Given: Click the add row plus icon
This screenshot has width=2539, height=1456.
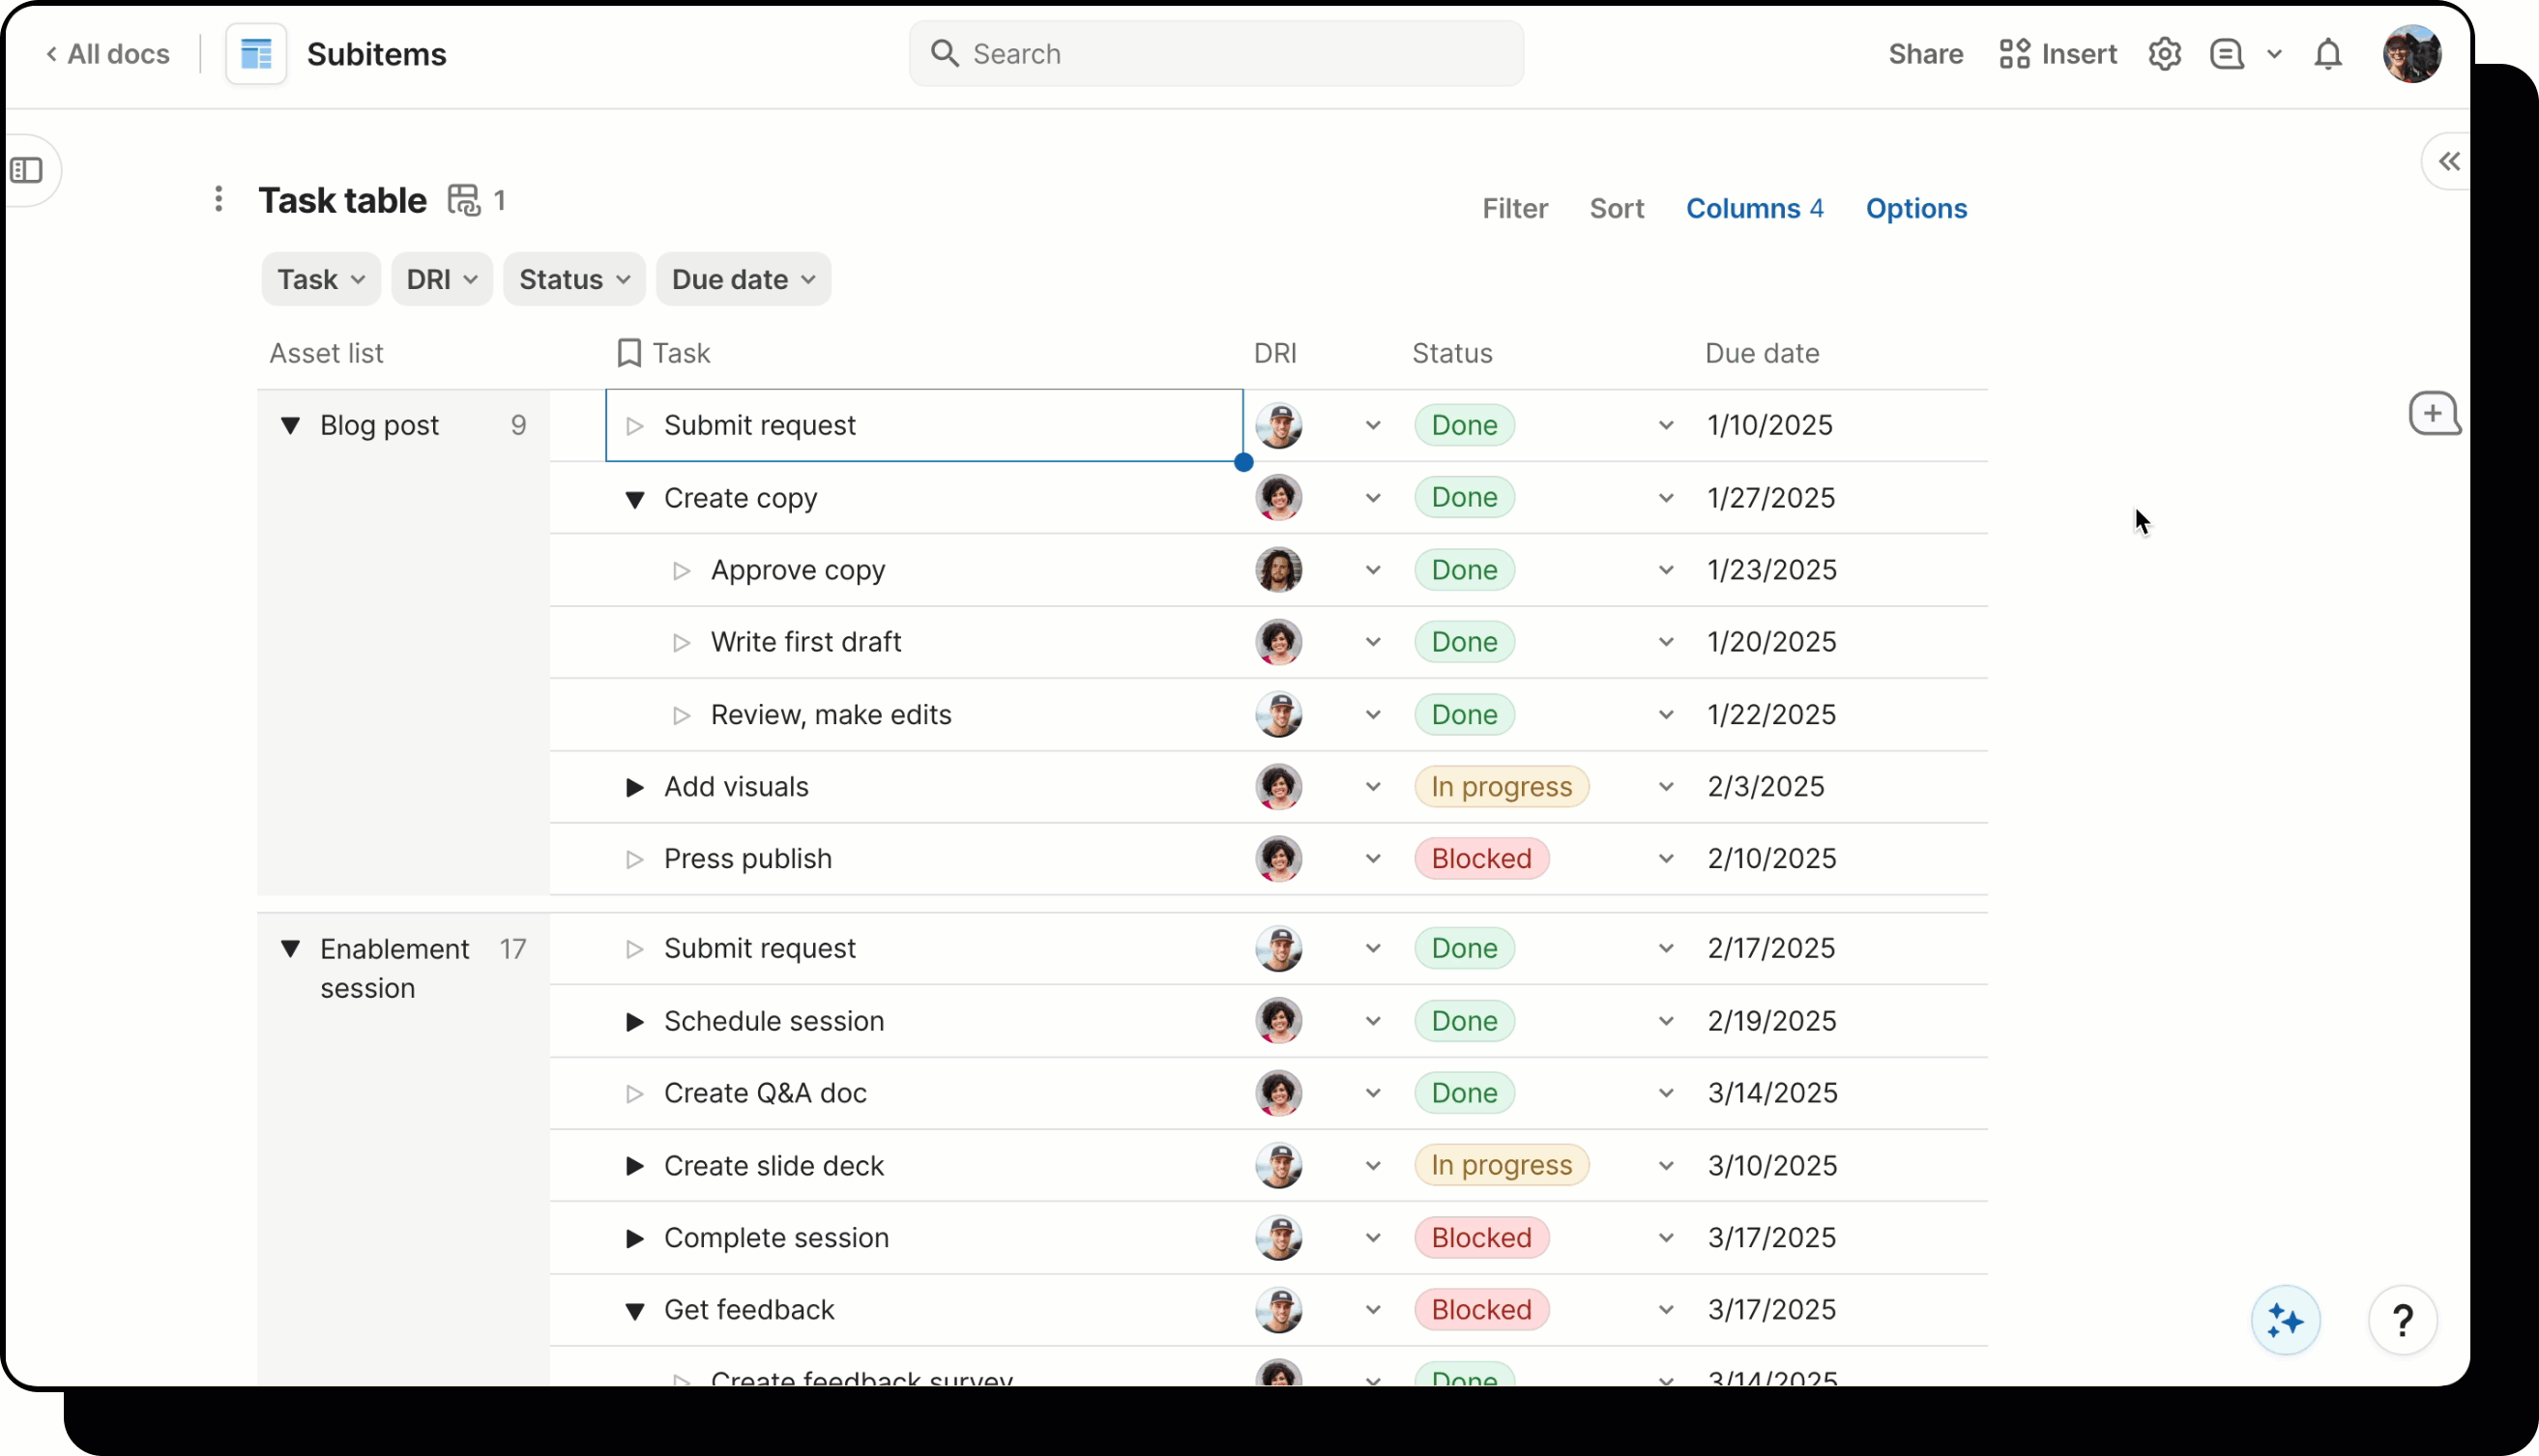Looking at the screenshot, I should 2434,413.
